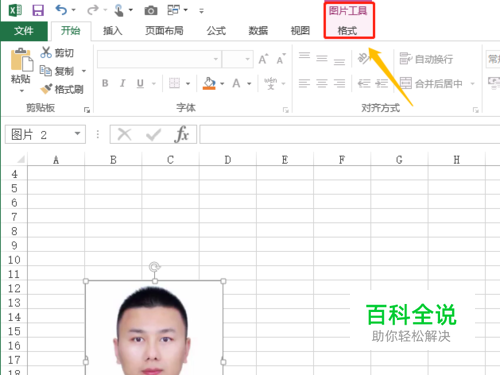Click the insert function fx icon
Screen dimensions: 500x375
pos(181,134)
